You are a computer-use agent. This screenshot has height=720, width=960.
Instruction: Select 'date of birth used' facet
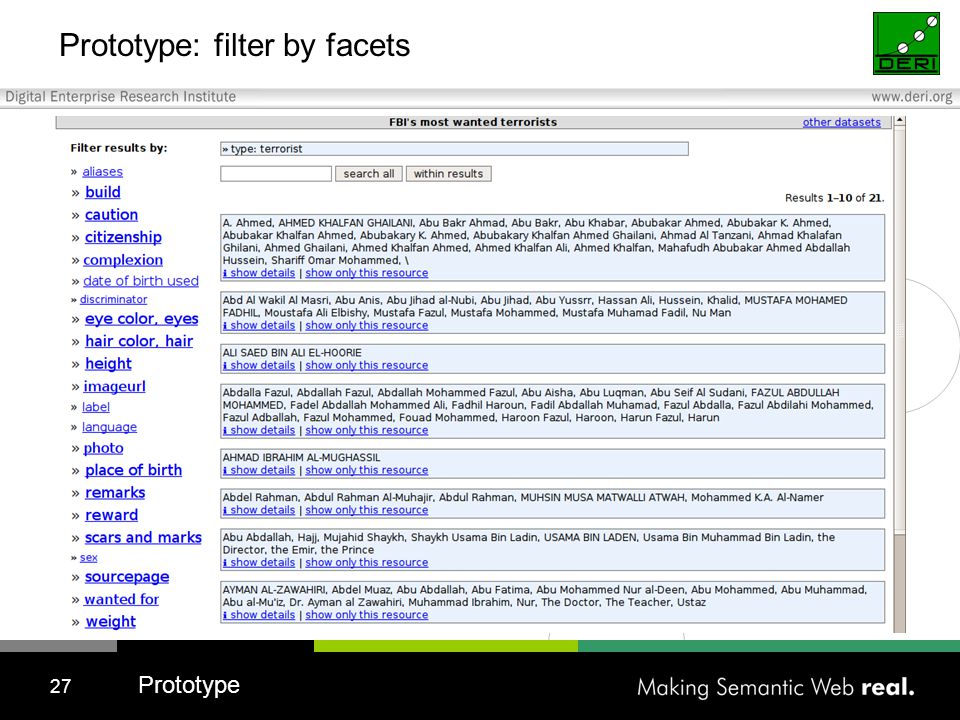pos(141,281)
